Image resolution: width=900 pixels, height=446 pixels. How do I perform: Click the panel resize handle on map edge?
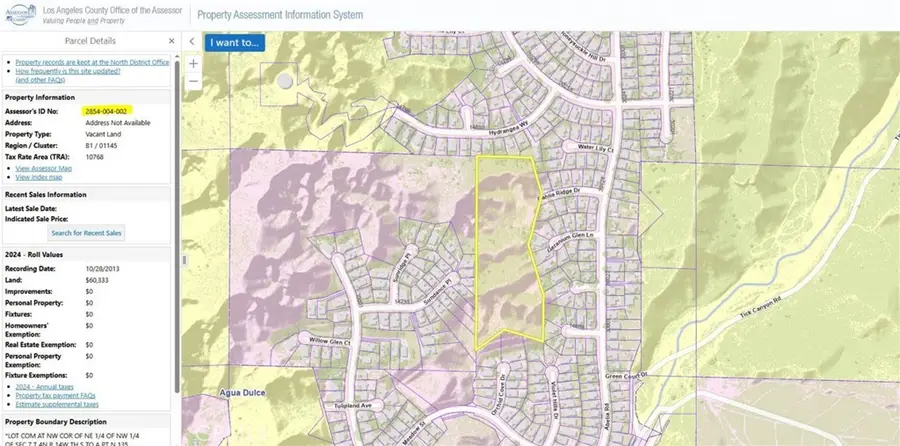(184, 260)
